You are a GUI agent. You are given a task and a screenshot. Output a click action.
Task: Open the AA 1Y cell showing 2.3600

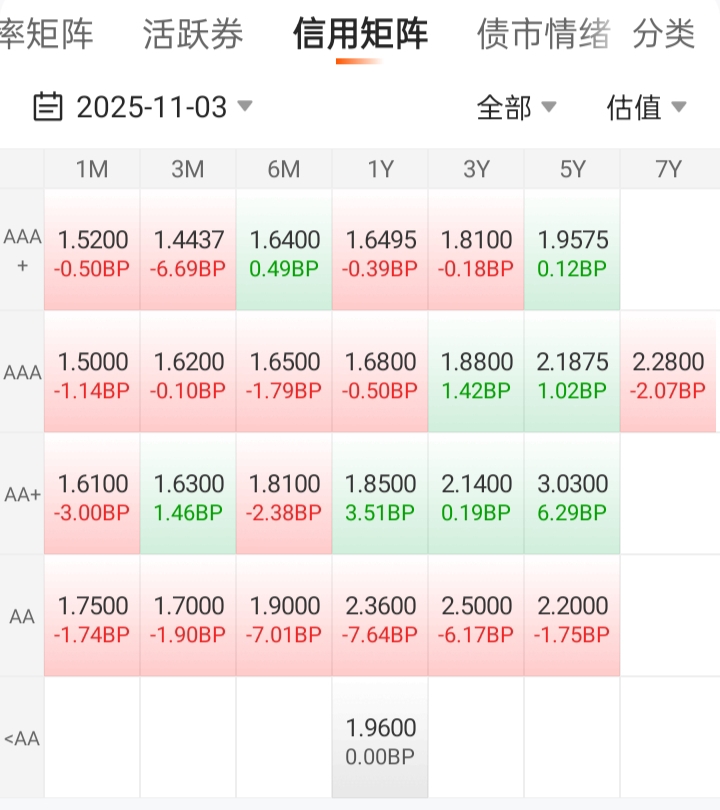tap(380, 618)
